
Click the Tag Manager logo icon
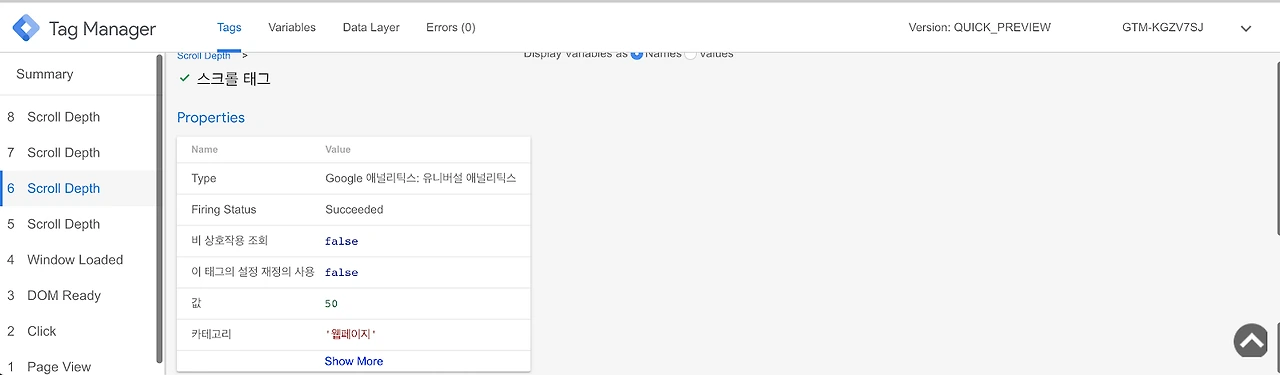pyautogui.click(x=26, y=28)
